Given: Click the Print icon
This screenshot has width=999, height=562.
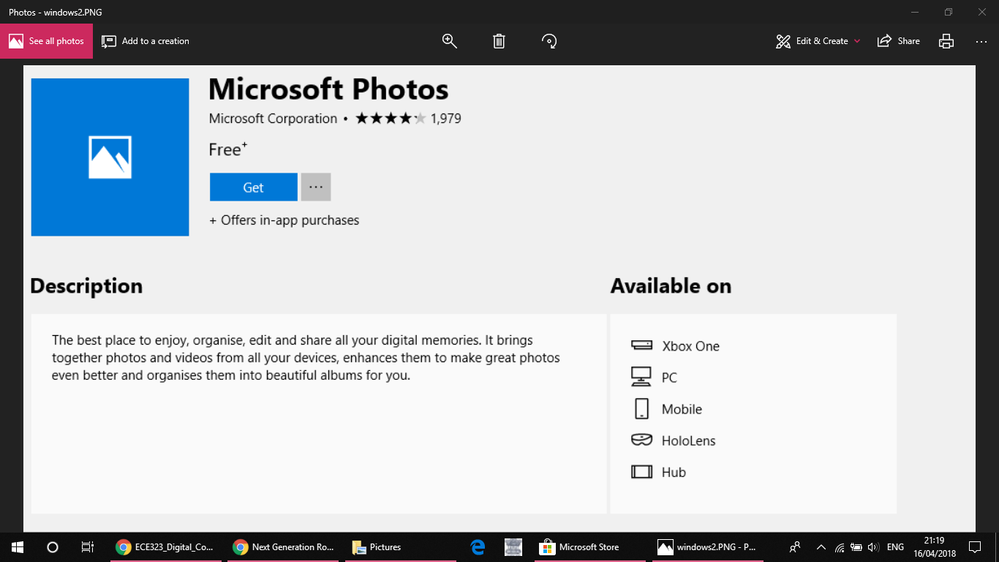Looking at the screenshot, I should tap(946, 41).
